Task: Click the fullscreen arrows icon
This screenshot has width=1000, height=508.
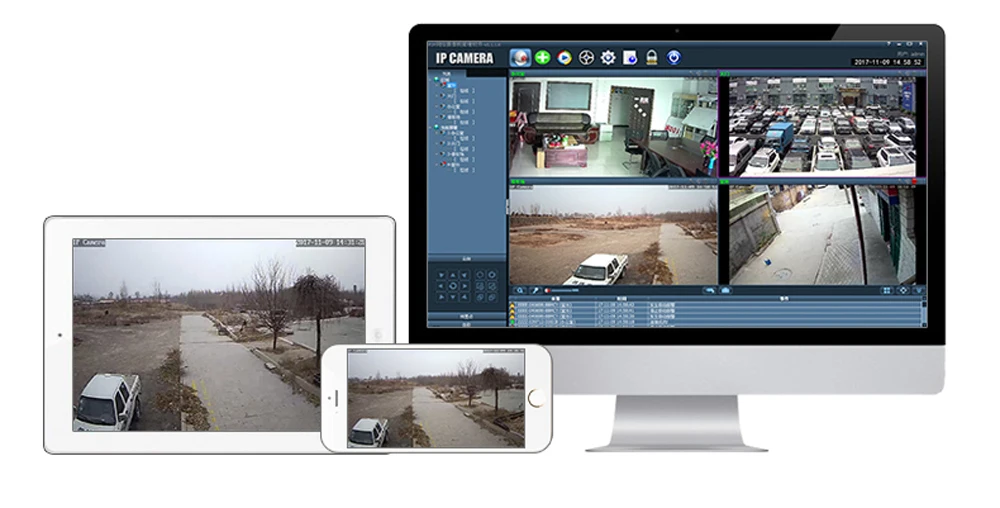Action: [903, 291]
